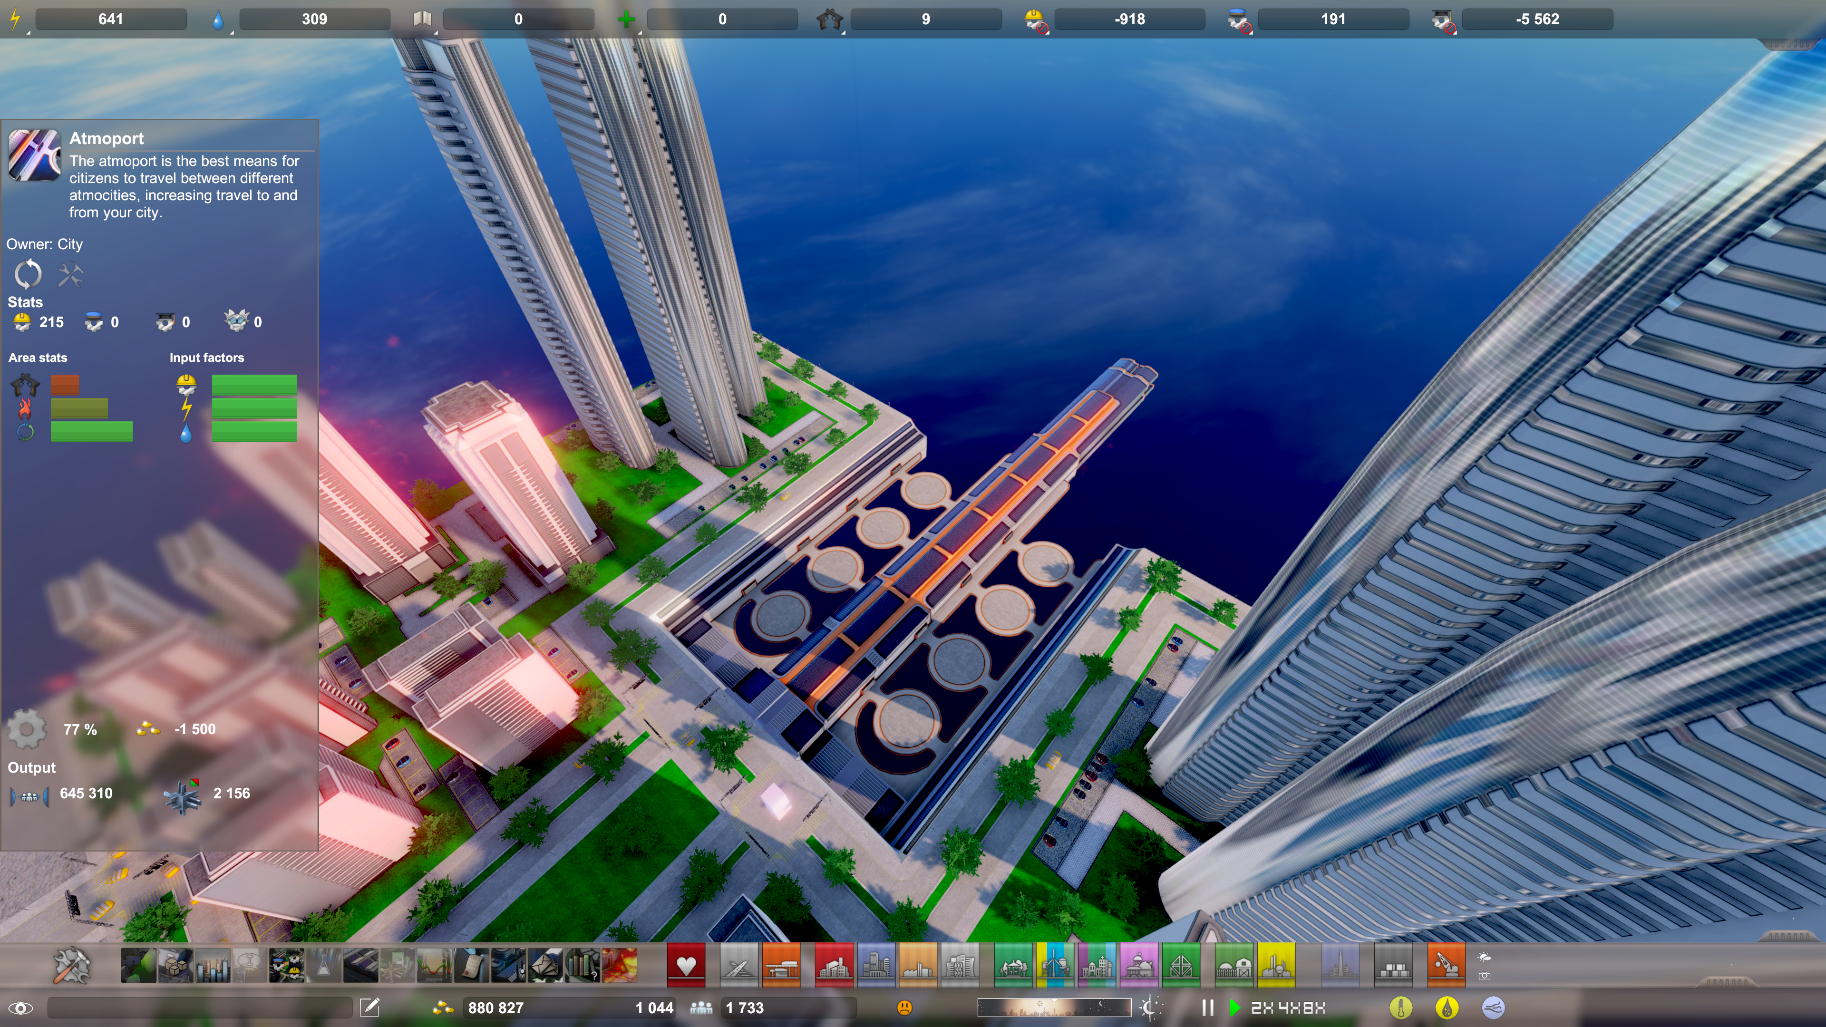Image resolution: width=1826 pixels, height=1027 pixels.
Task: Select the green greenhouse category
Action: pyautogui.click(x=1181, y=965)
